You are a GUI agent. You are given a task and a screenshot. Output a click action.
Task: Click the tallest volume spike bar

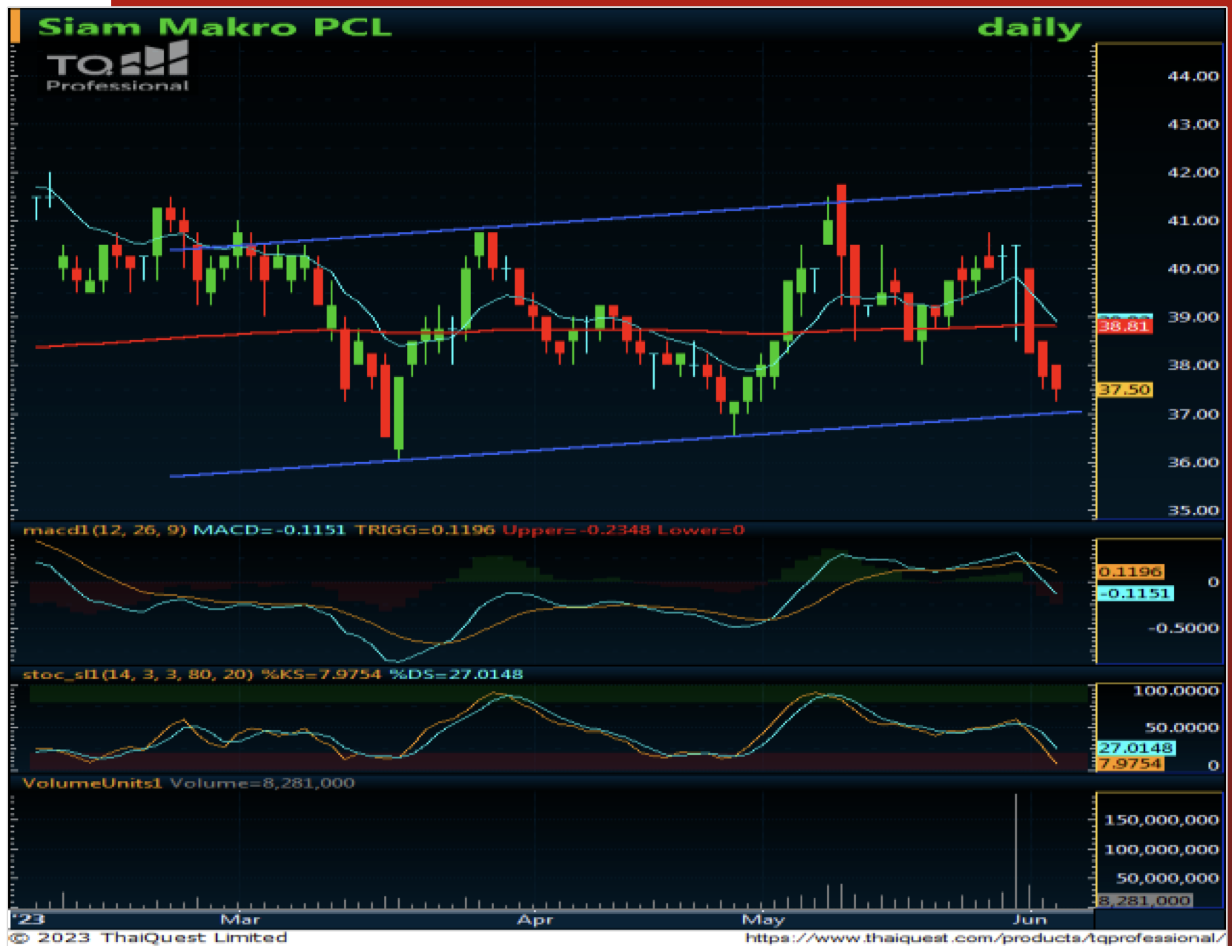[1016, 849]
